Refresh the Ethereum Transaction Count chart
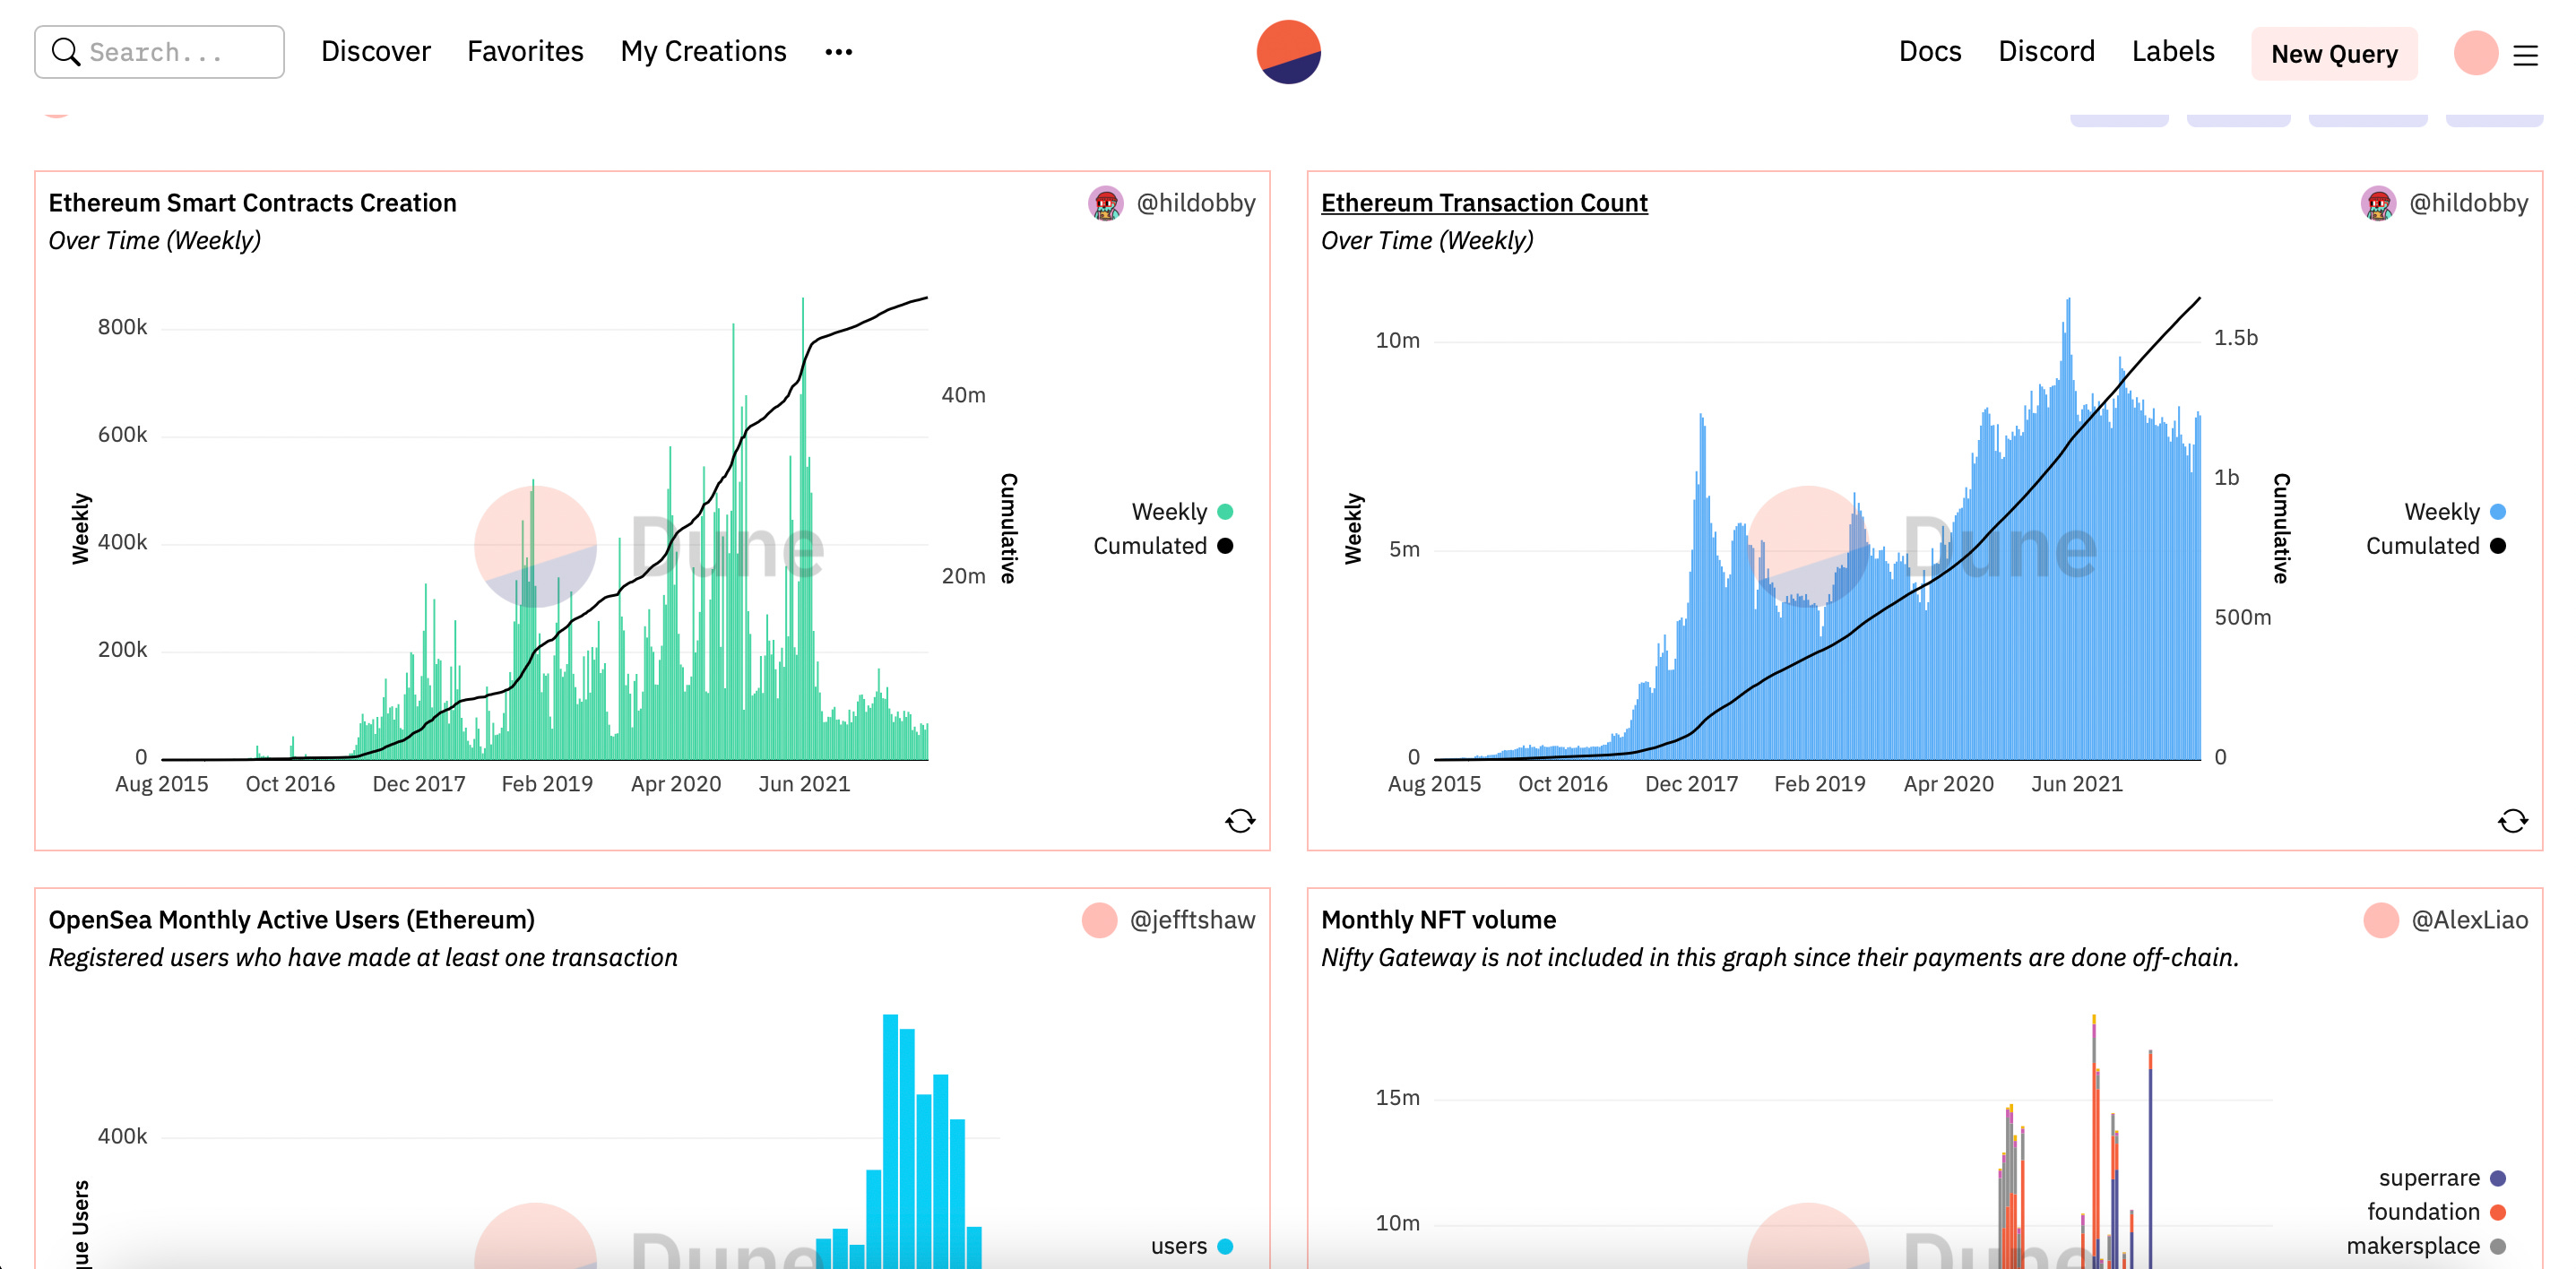The image size is (2576, 1269). coord(2512,821)
